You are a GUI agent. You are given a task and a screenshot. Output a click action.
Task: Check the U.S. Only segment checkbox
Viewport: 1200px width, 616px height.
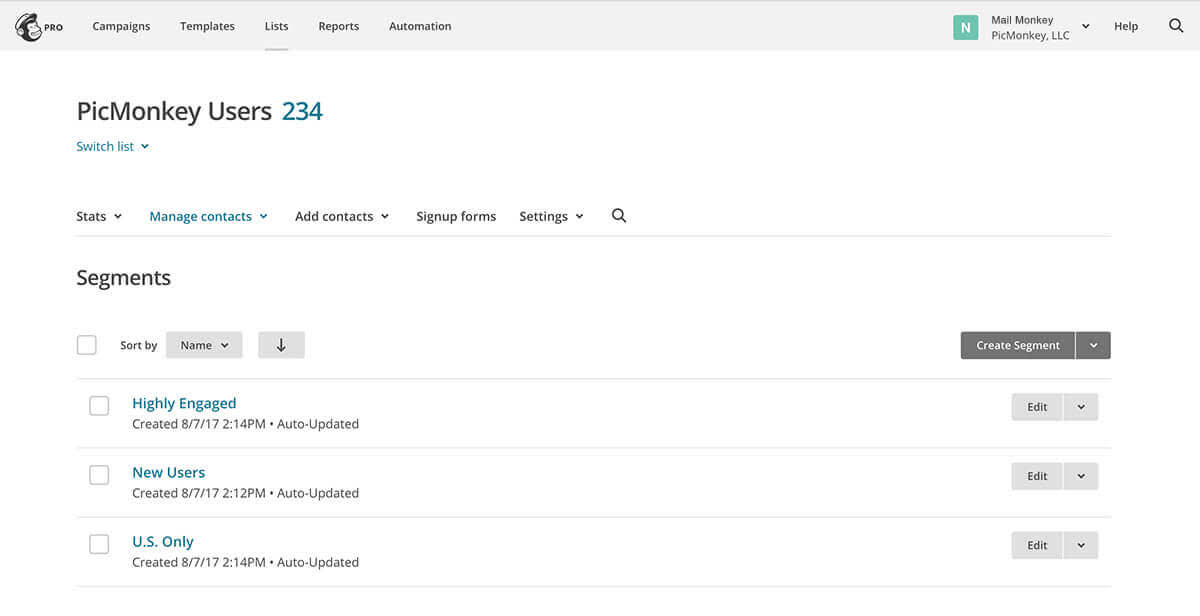(x=99, y=544)
